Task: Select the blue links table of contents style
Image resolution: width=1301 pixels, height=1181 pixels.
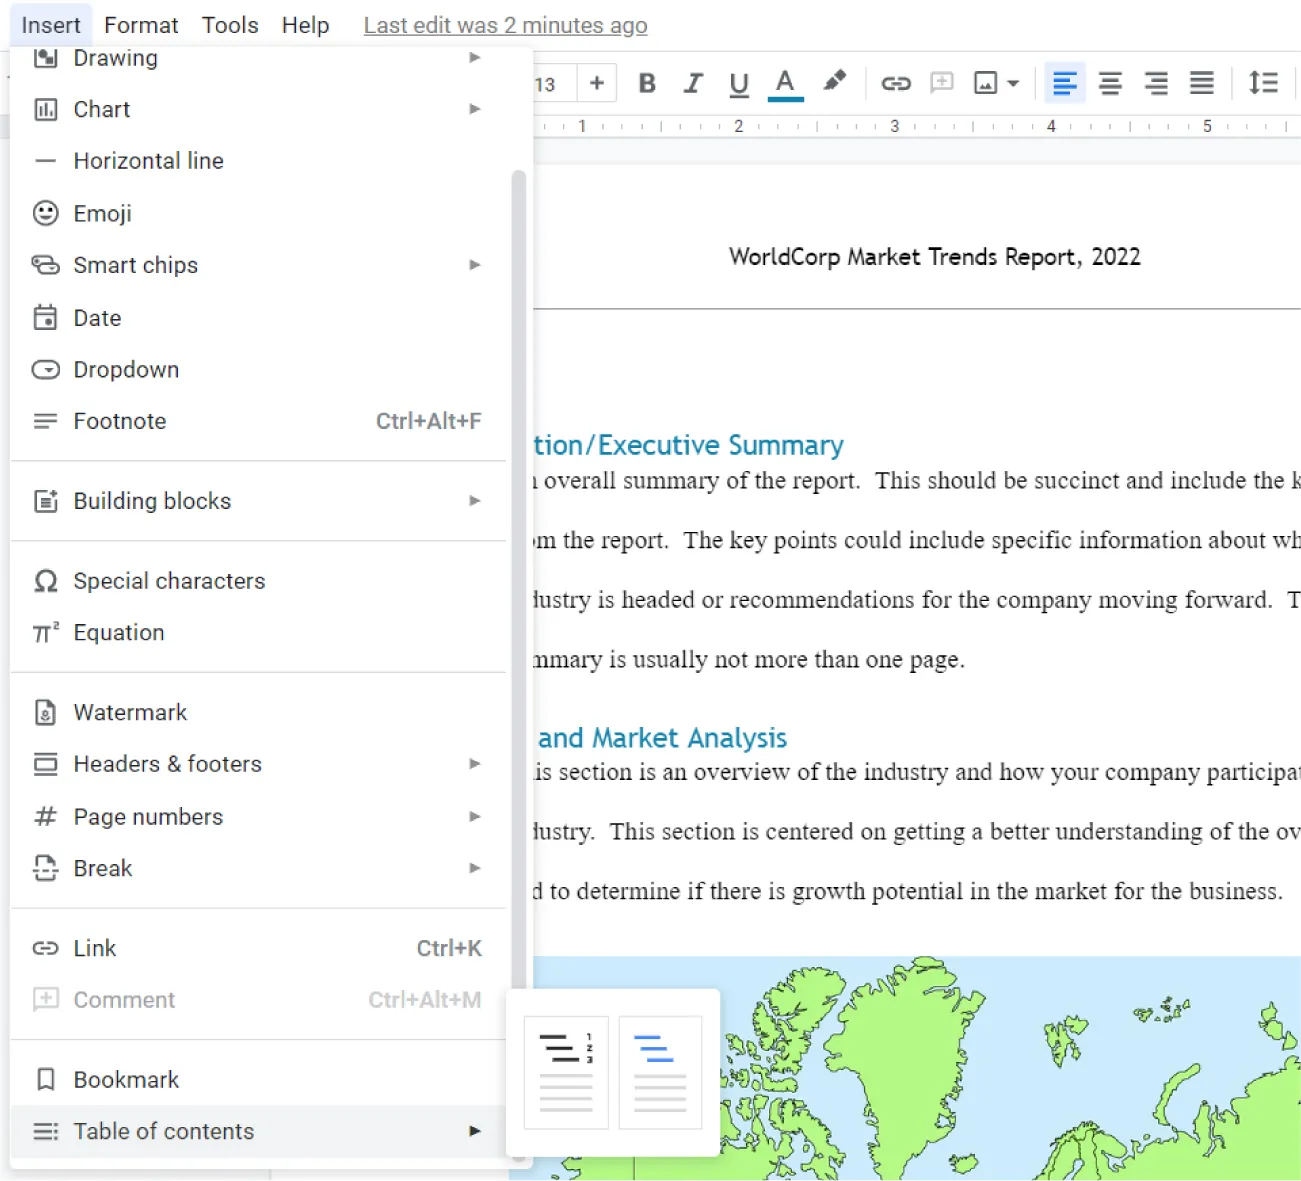Action: (x=660, y=1071)
